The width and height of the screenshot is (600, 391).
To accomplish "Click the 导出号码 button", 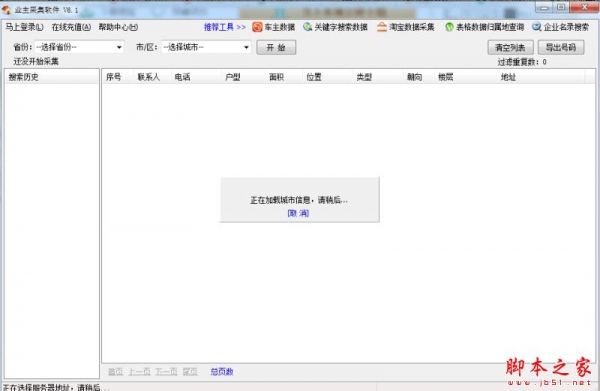I will click(561, 47).
